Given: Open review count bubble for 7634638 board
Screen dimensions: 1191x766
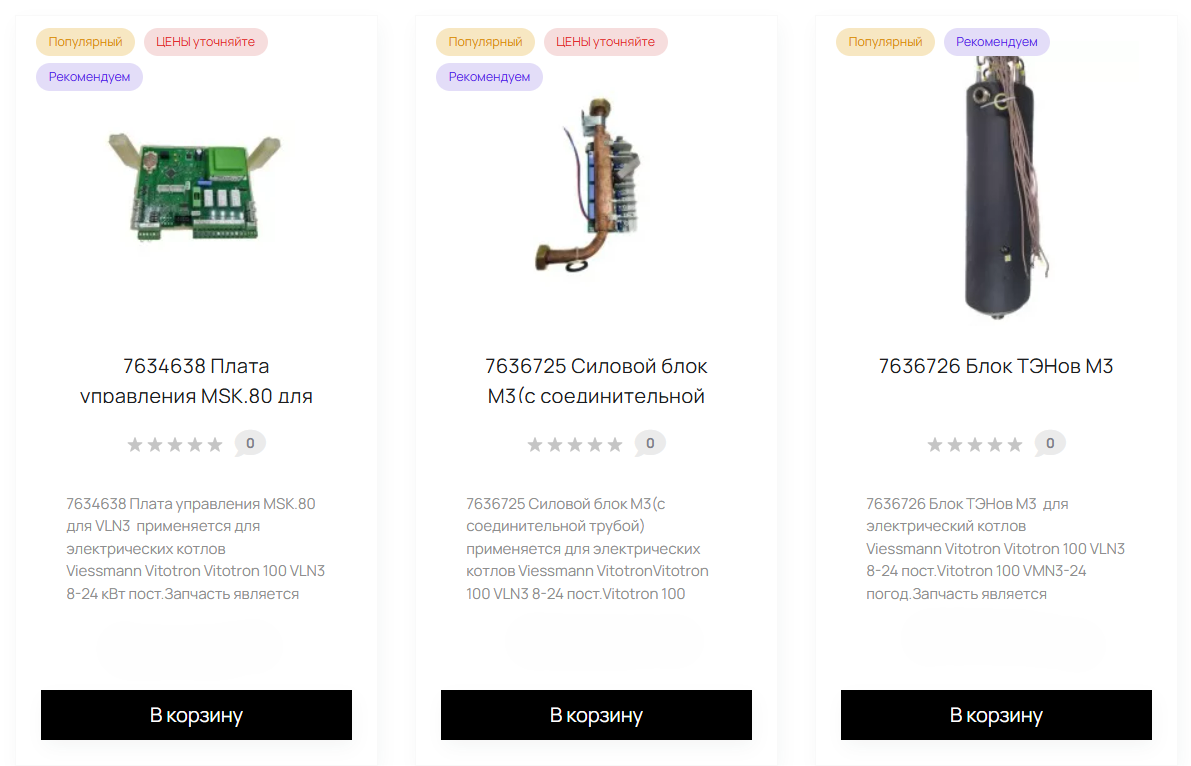Looking at the screenshot, I should 250,443.
